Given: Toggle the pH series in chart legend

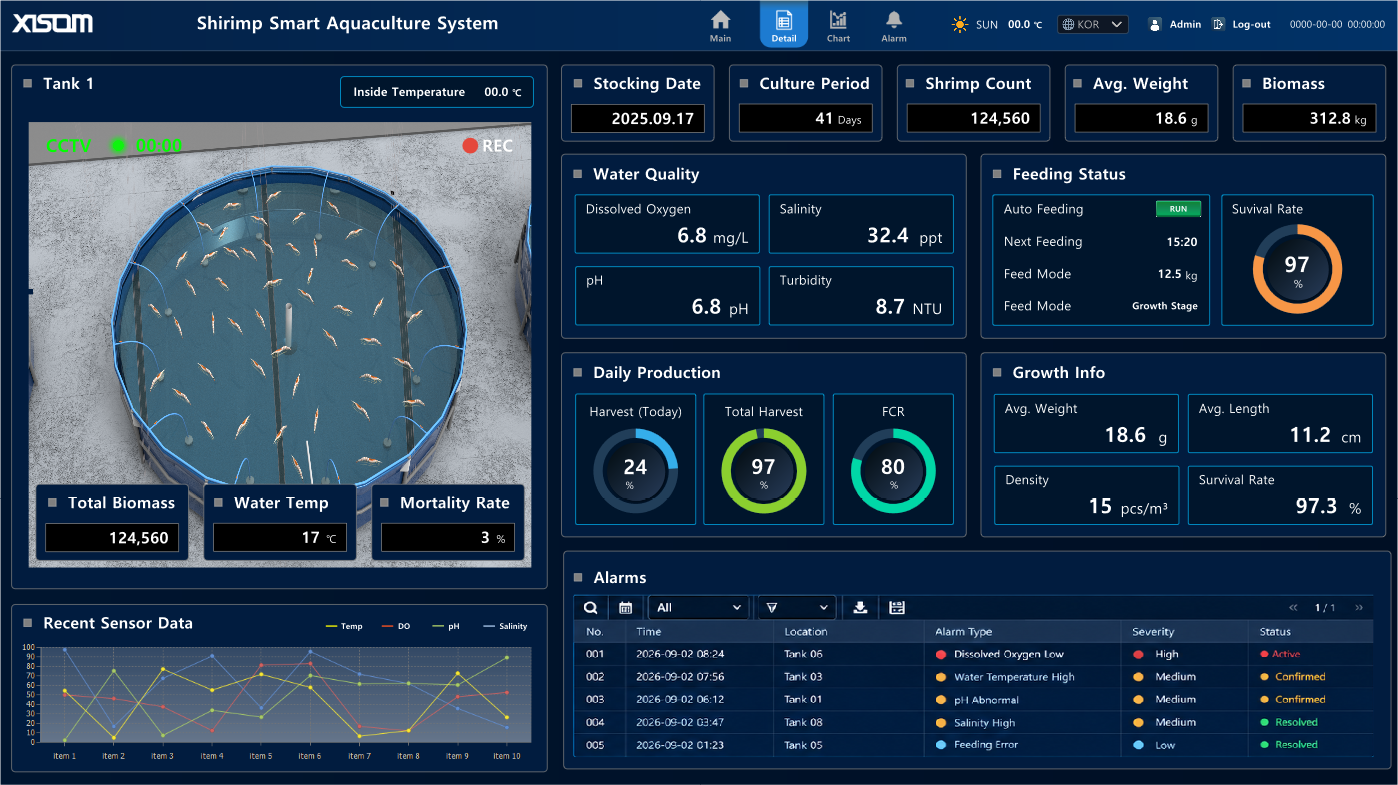Looking at the screenshot, I should (446, 626).
